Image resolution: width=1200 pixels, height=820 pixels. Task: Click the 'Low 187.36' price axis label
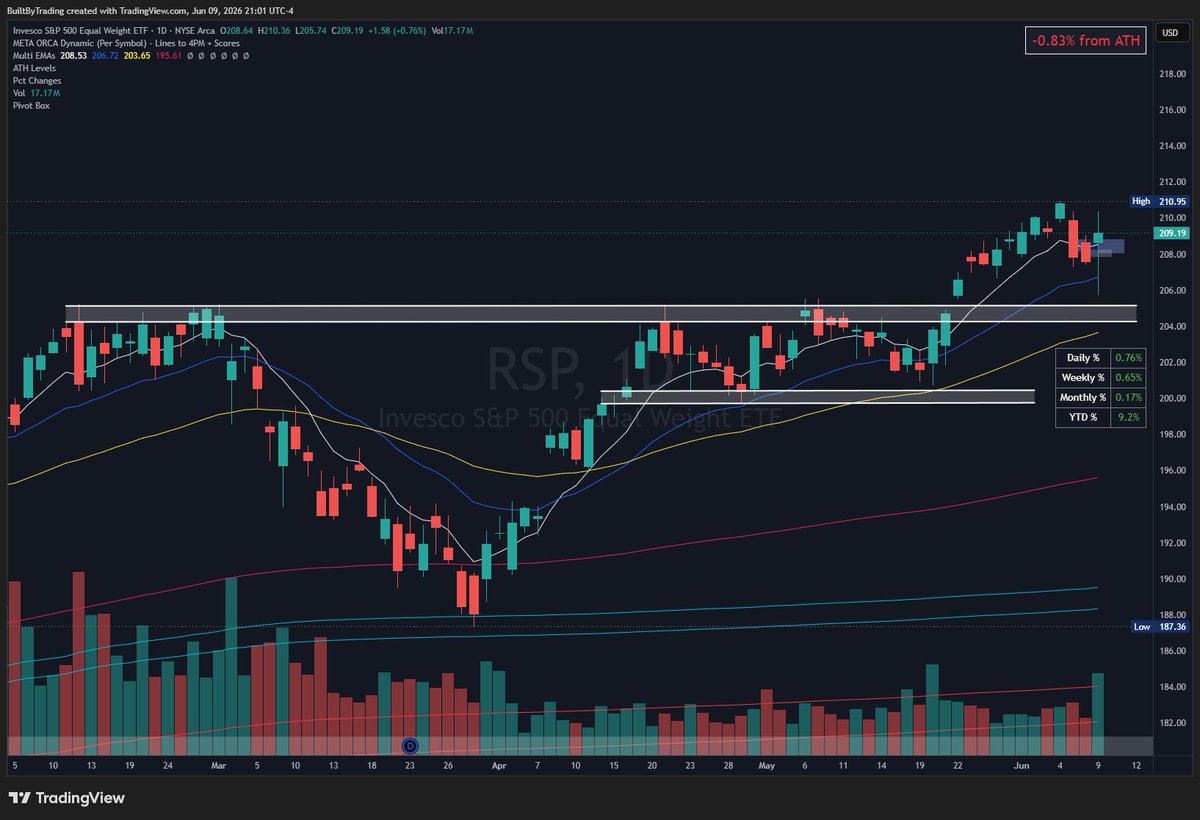pos(1159,627)
